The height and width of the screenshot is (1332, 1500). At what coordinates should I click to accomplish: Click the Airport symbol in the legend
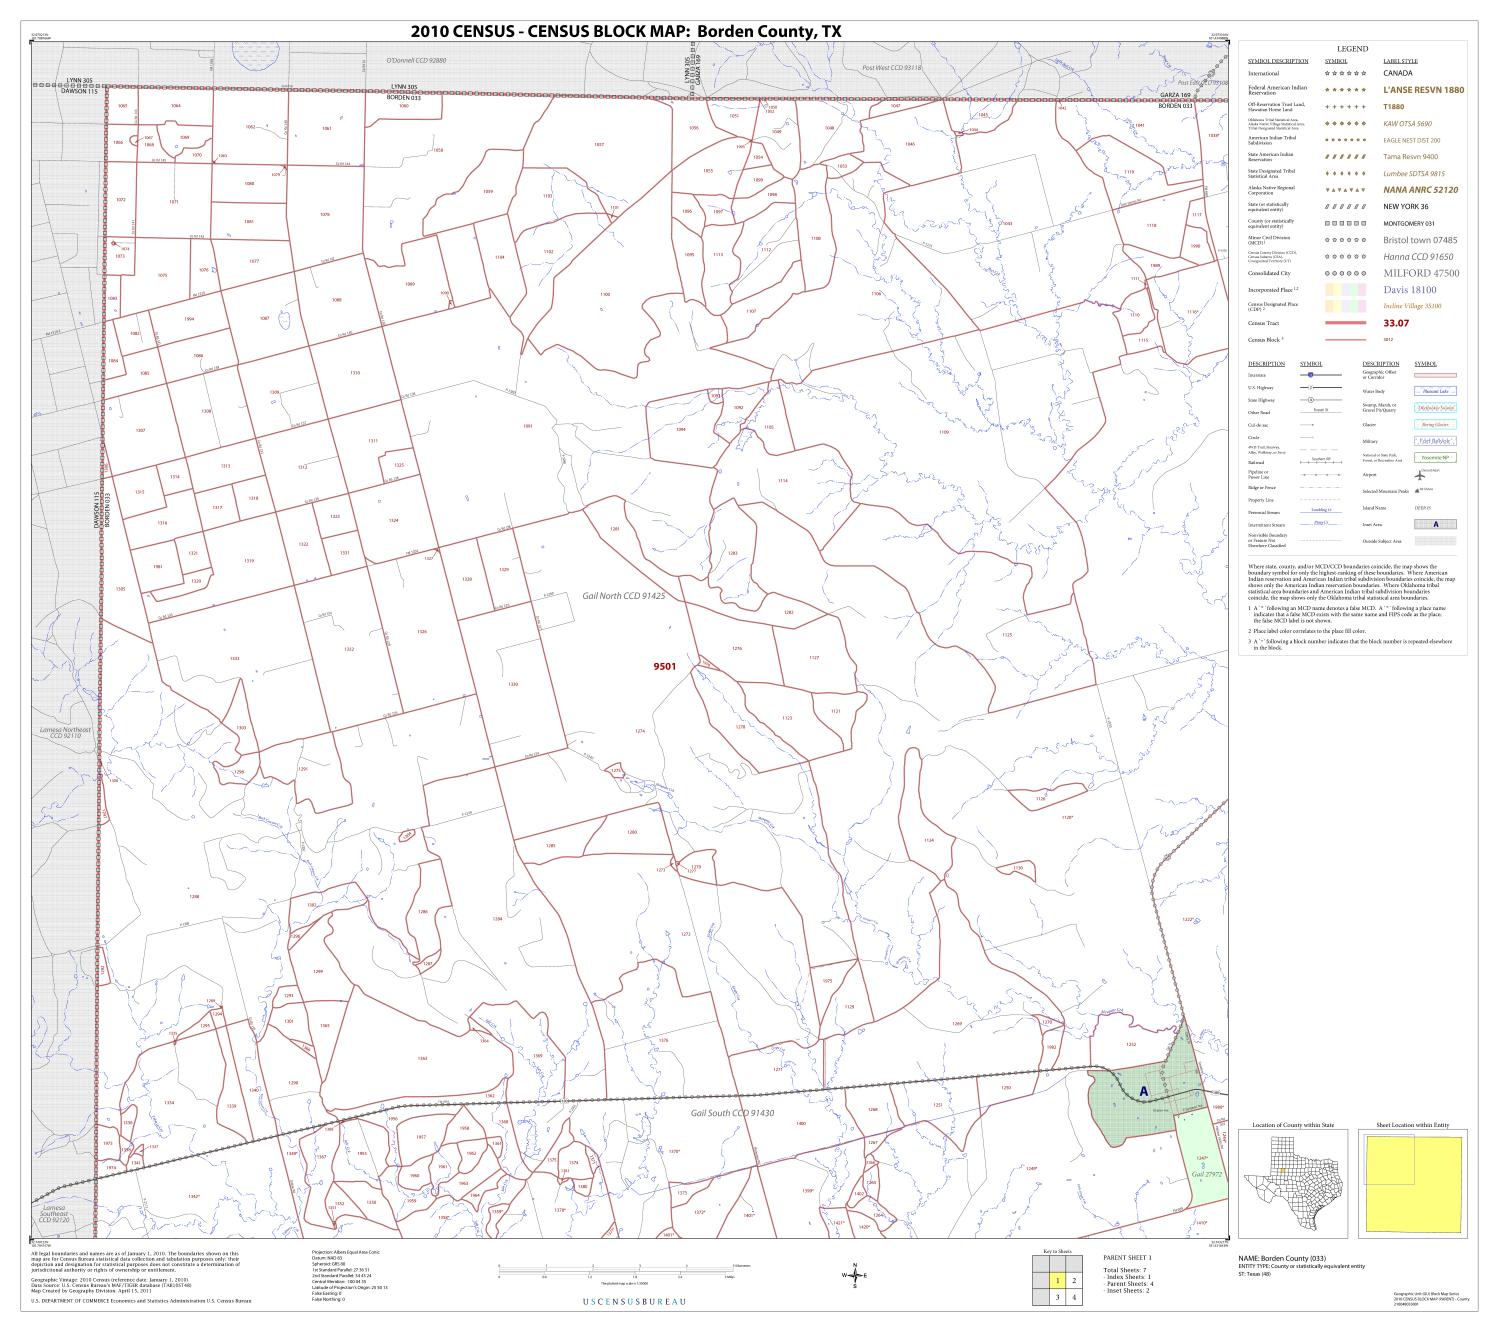click(x=1421, y=475)
